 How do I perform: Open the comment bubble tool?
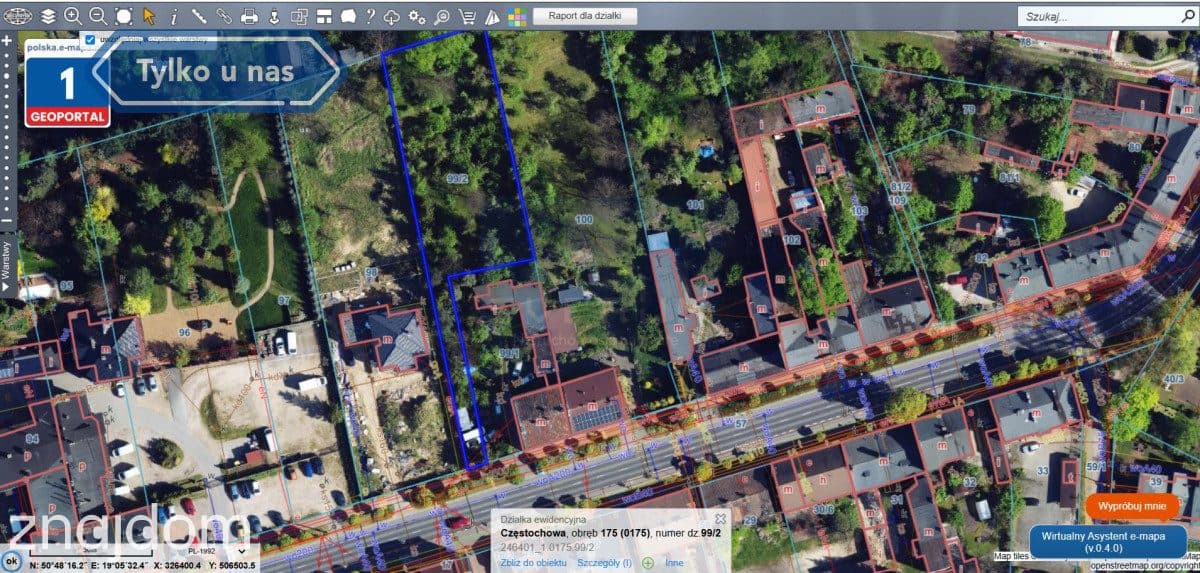[348, 15]
